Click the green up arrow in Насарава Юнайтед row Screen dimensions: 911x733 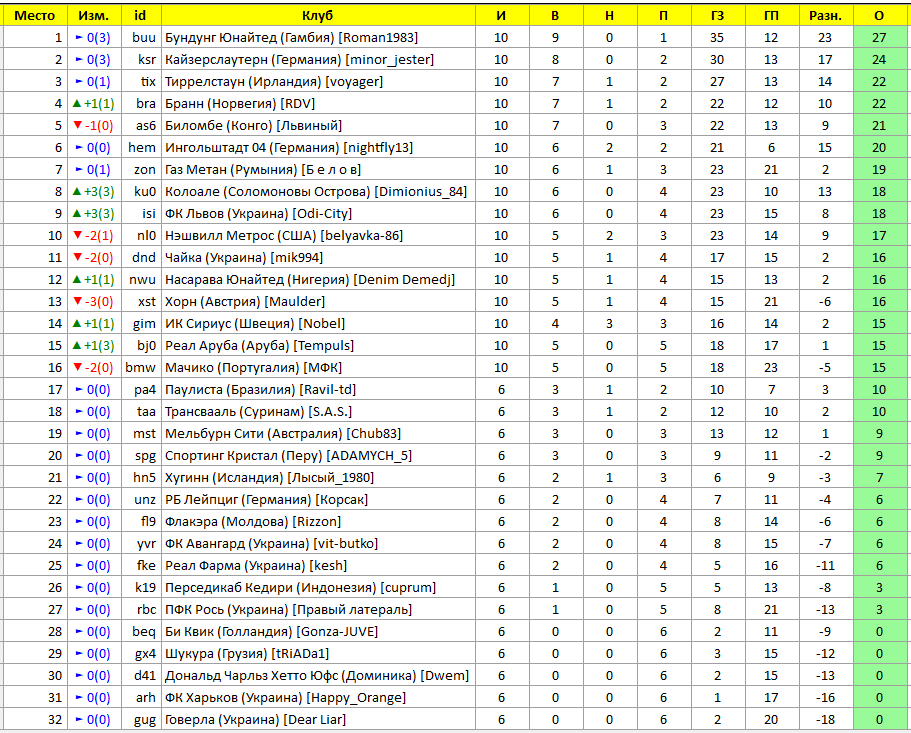click(77, 279)
